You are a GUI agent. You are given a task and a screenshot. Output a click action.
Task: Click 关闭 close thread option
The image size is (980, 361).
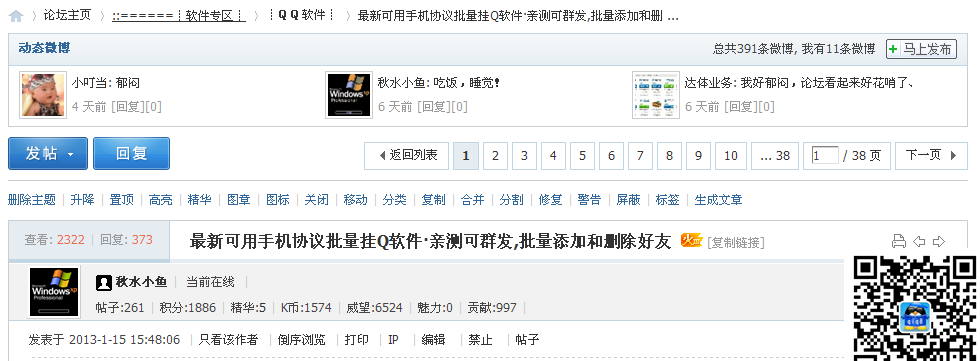point(316,200)
